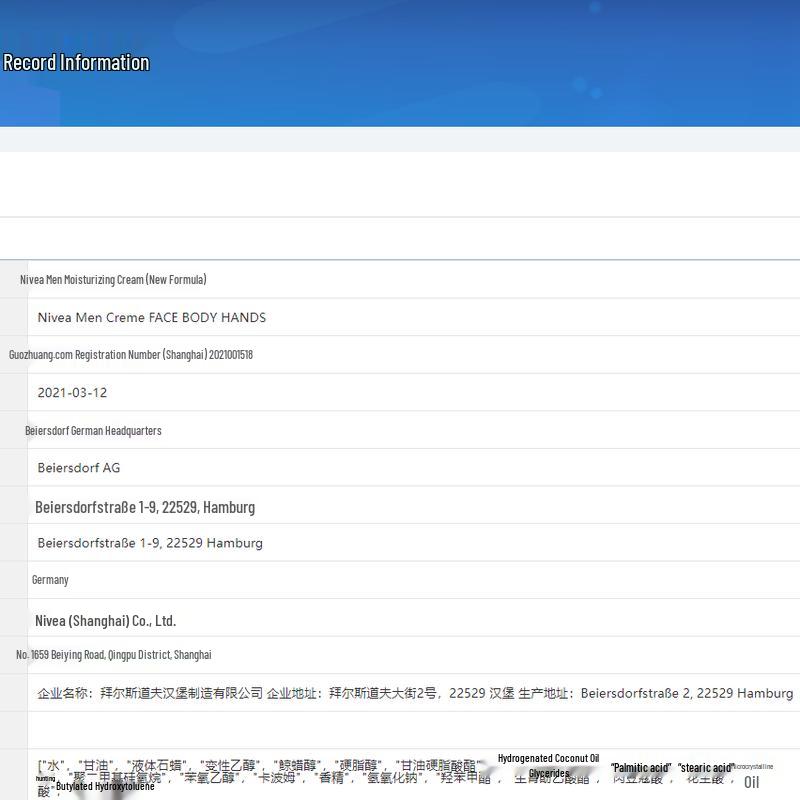Click the Germany country label

coord(50,580)
